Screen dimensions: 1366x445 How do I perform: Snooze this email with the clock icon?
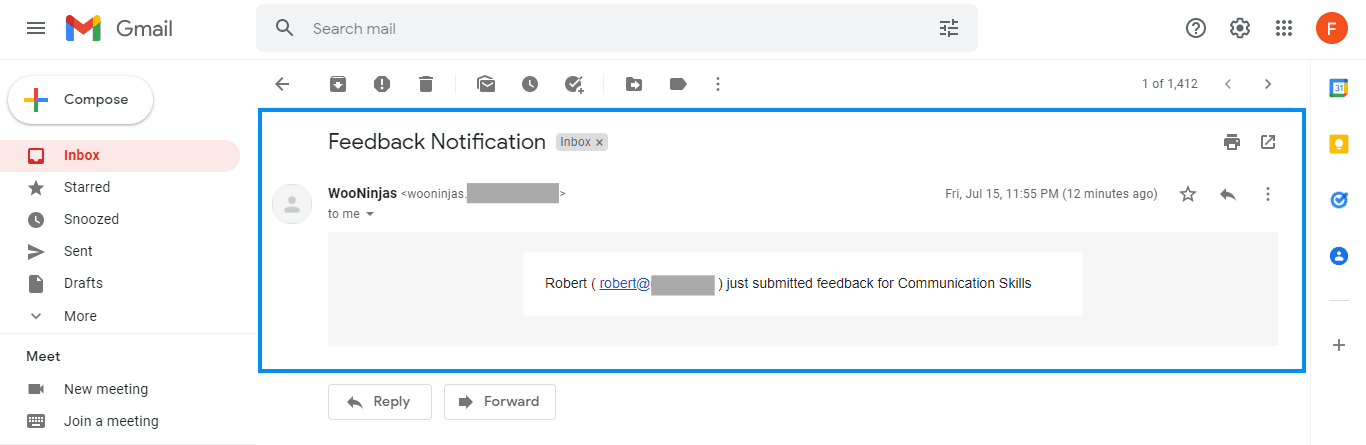pos(530,84)
